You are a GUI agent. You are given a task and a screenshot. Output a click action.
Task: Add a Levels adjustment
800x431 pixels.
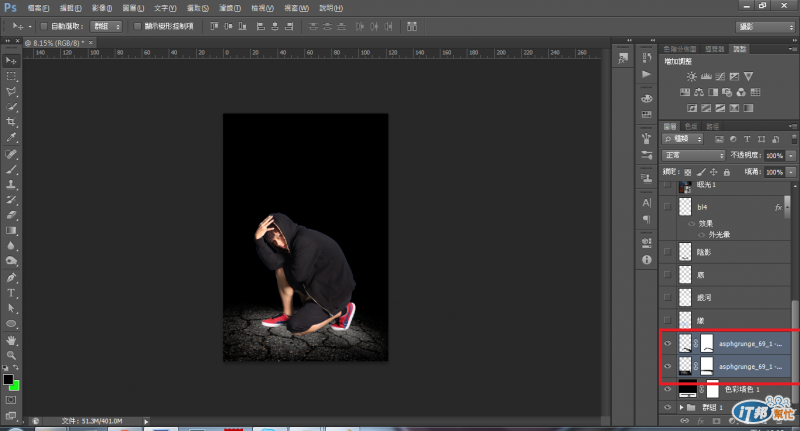(706, 77)
